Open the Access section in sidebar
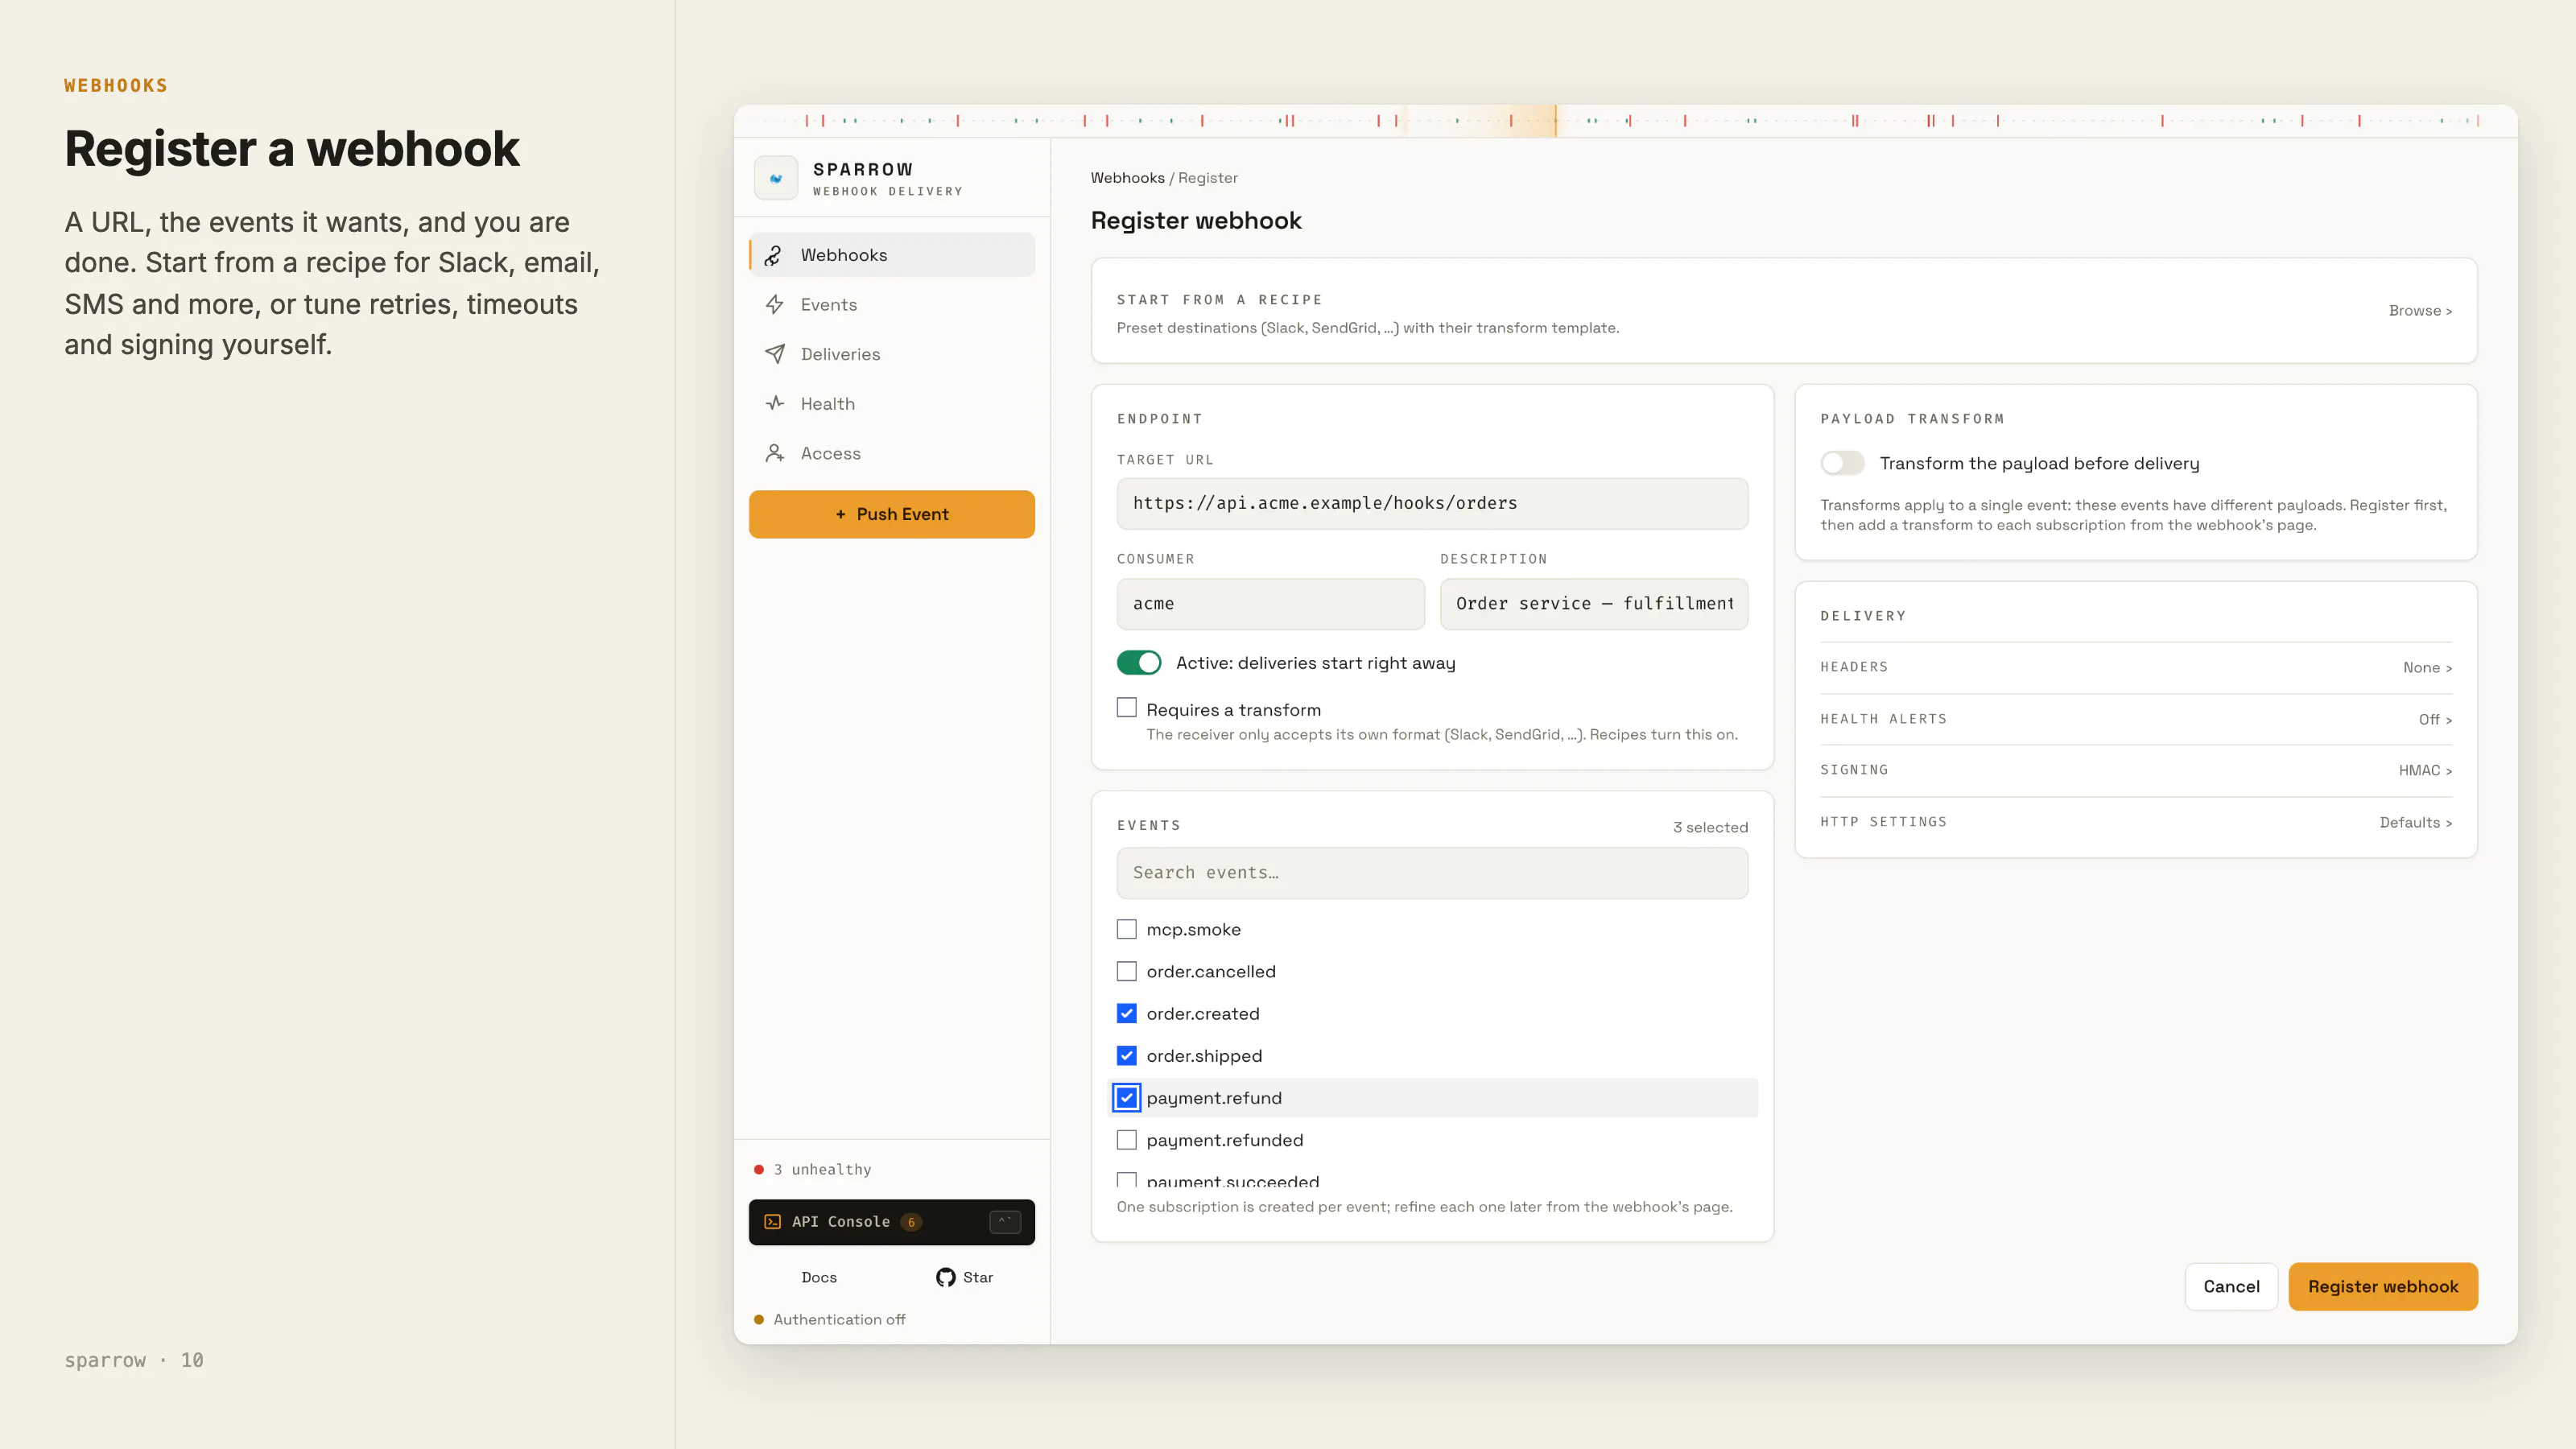The height and width of the screenshot is (1449, 2576). 892,453
